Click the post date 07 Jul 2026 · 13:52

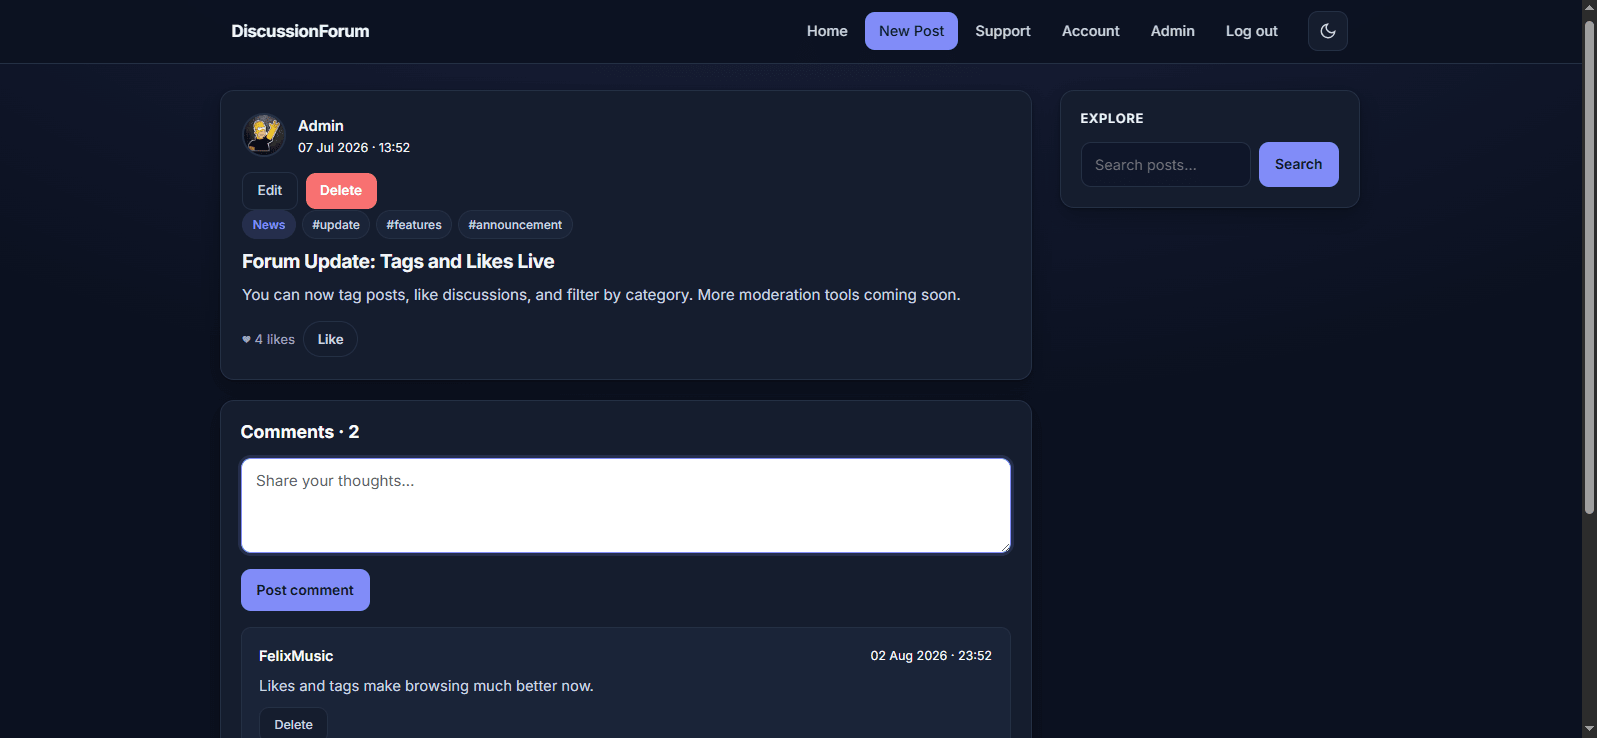click(354, 147)
